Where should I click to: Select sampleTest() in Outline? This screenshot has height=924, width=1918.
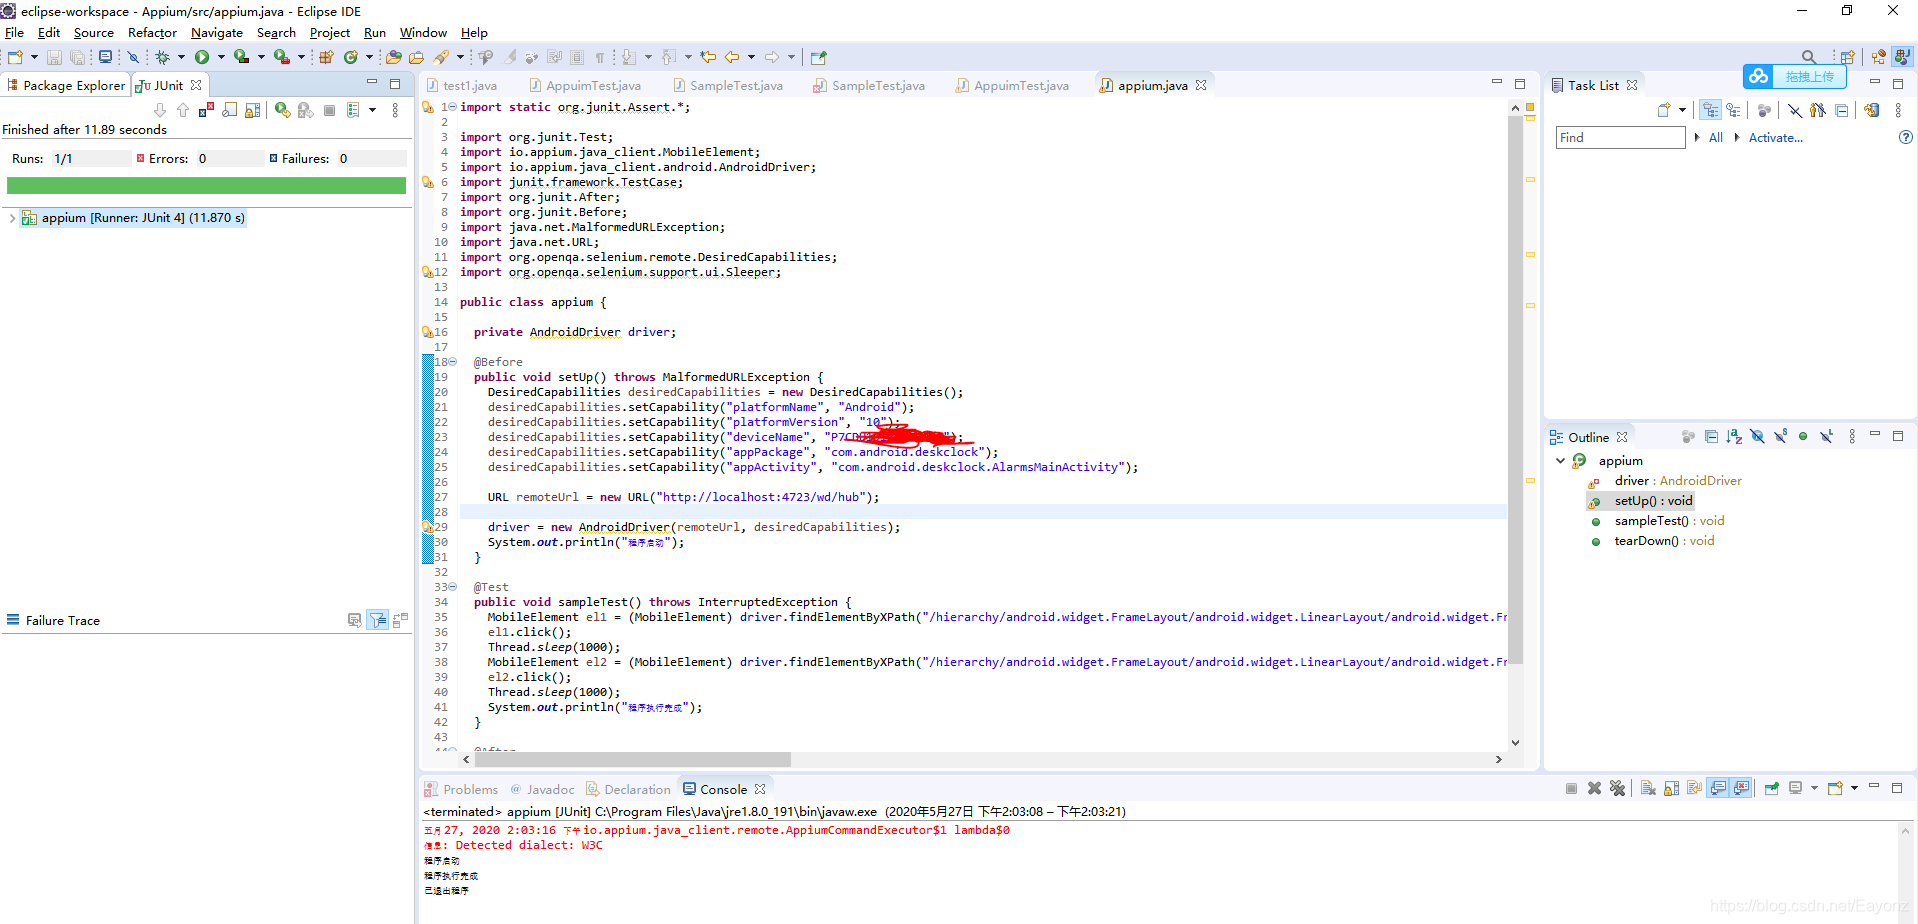coord(1669,521)
